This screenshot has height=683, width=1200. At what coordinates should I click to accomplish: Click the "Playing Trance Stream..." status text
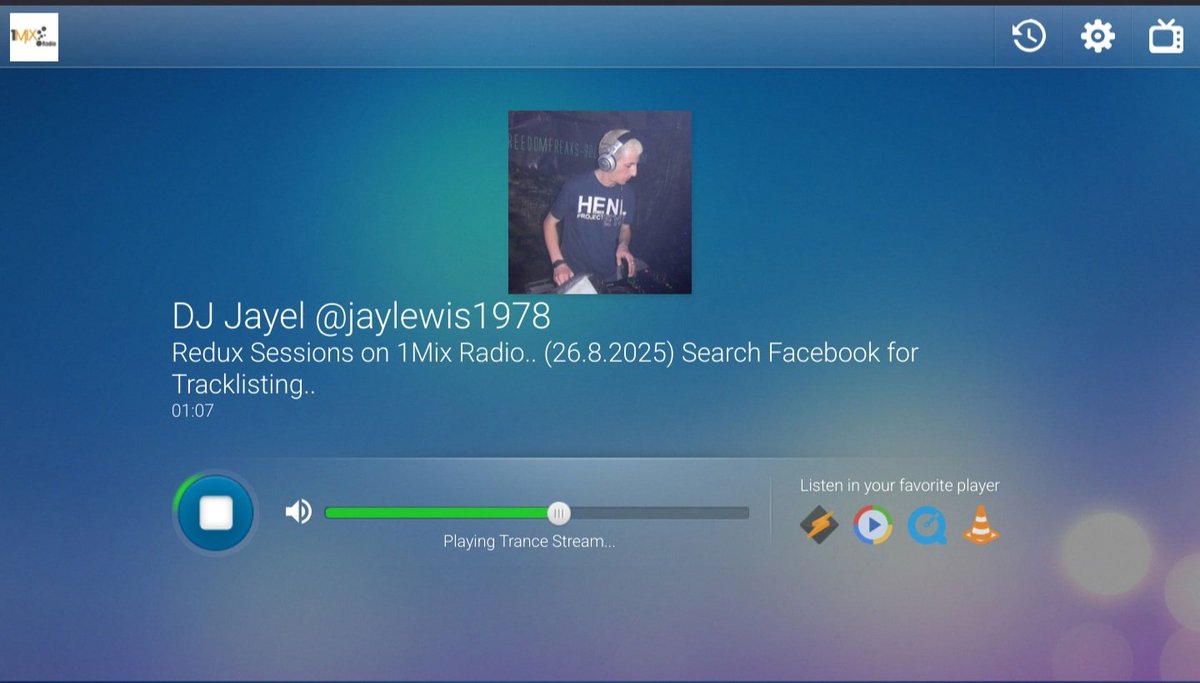click(529, 541)
